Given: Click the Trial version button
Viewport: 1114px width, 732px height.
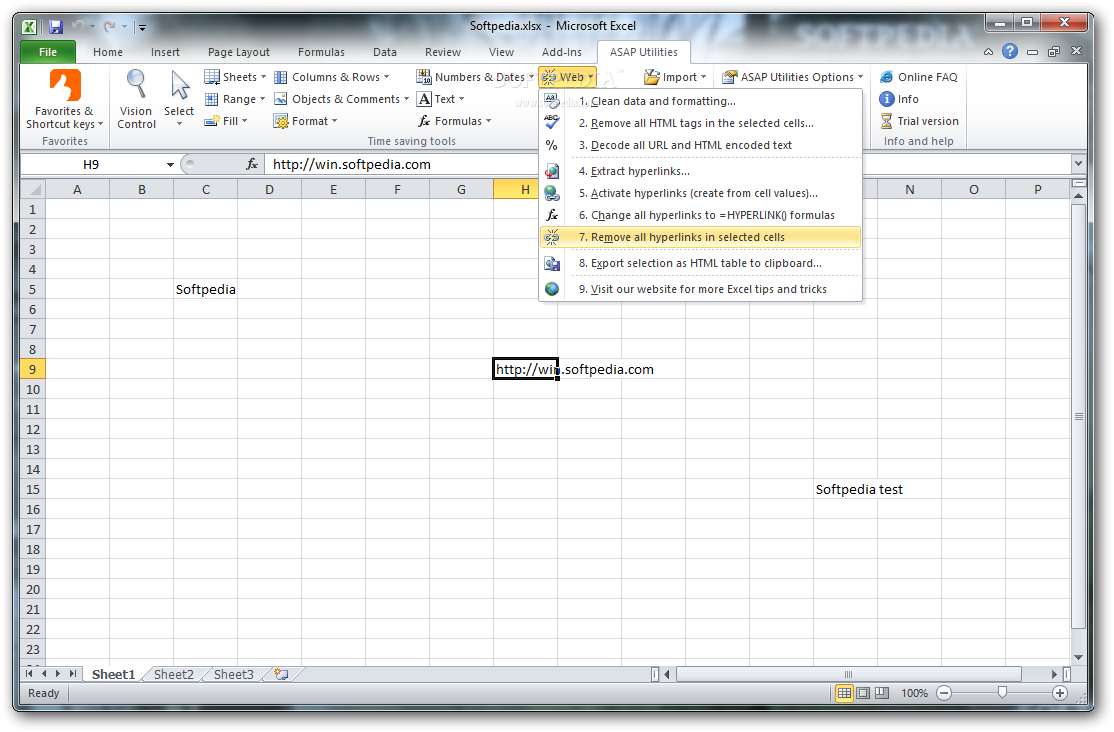Looking at the screenshot, I should (919, 121).
